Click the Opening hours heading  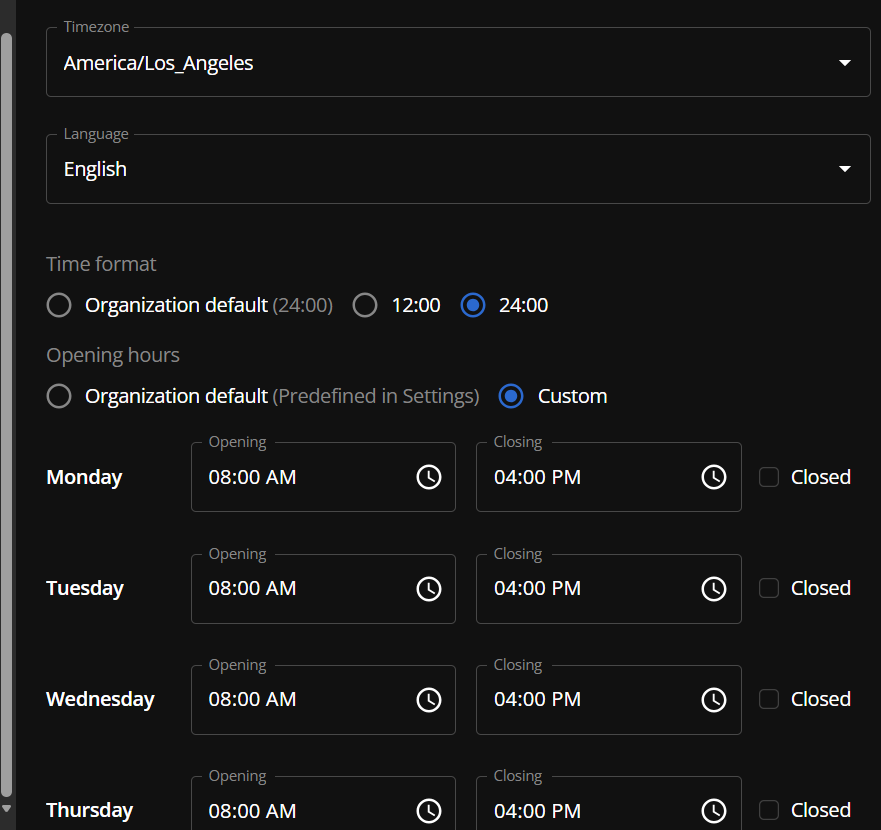[x=113, y=355]
